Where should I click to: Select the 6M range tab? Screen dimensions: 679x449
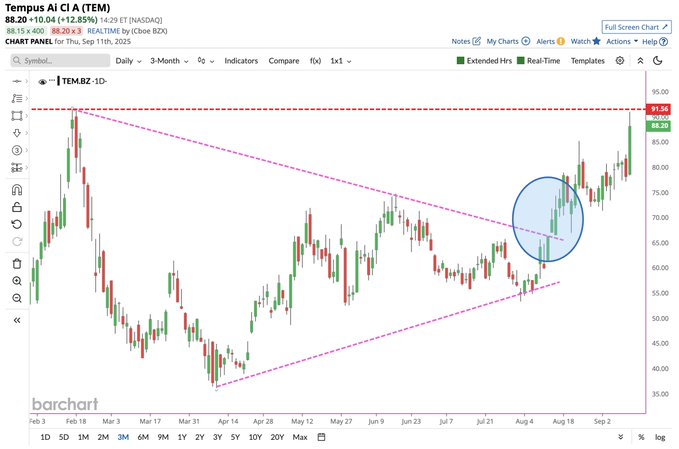[143, 437]
